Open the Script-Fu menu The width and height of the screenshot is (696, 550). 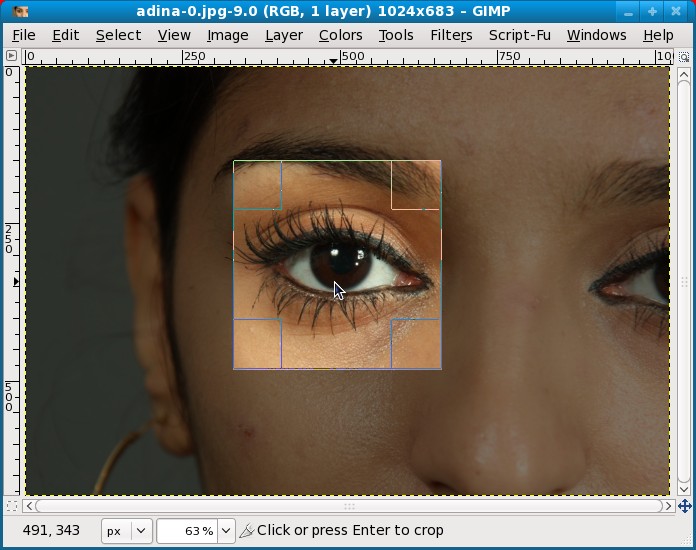tap(519, 35)
